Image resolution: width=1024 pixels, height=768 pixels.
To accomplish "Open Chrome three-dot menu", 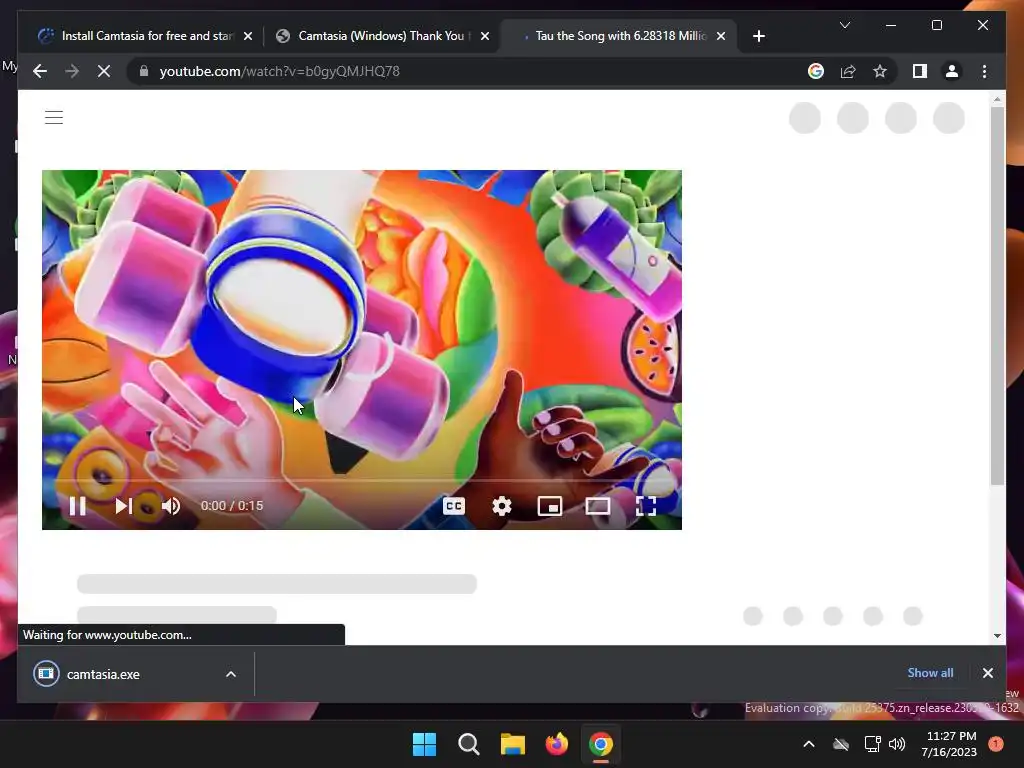I will tap(984, 71).
